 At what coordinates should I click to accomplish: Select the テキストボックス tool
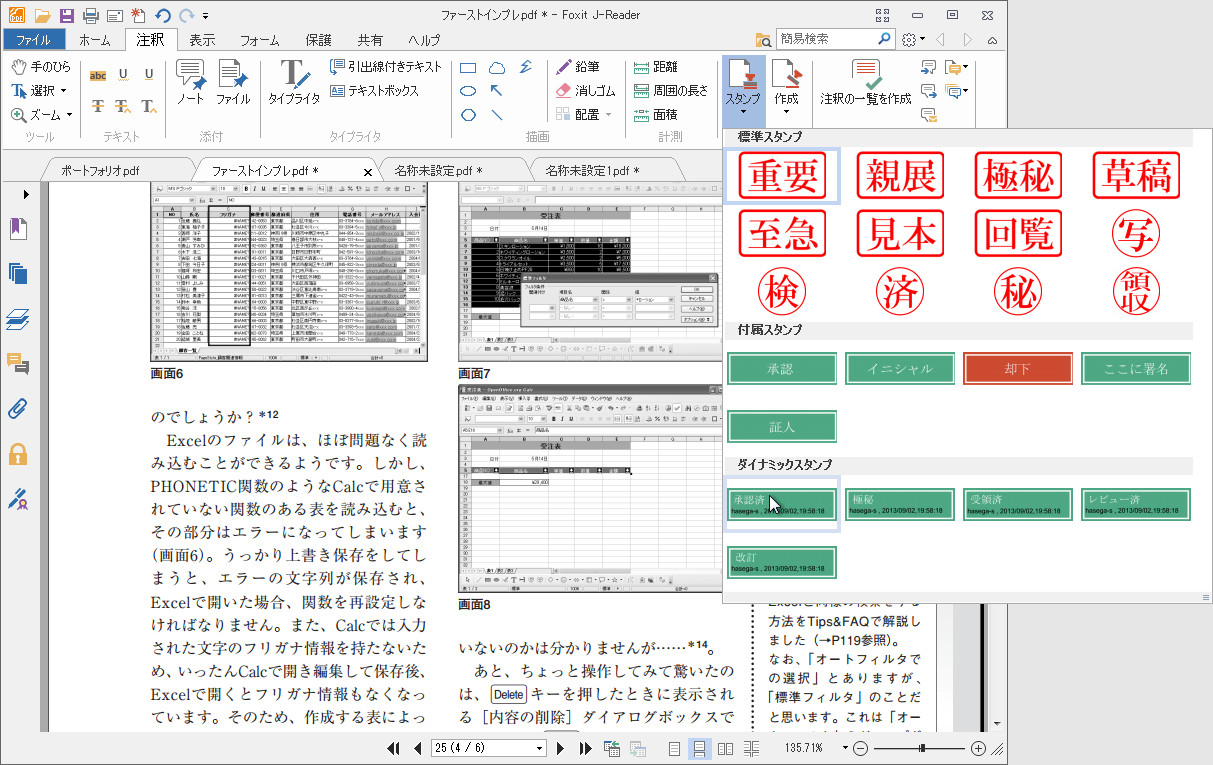[375, 90]
